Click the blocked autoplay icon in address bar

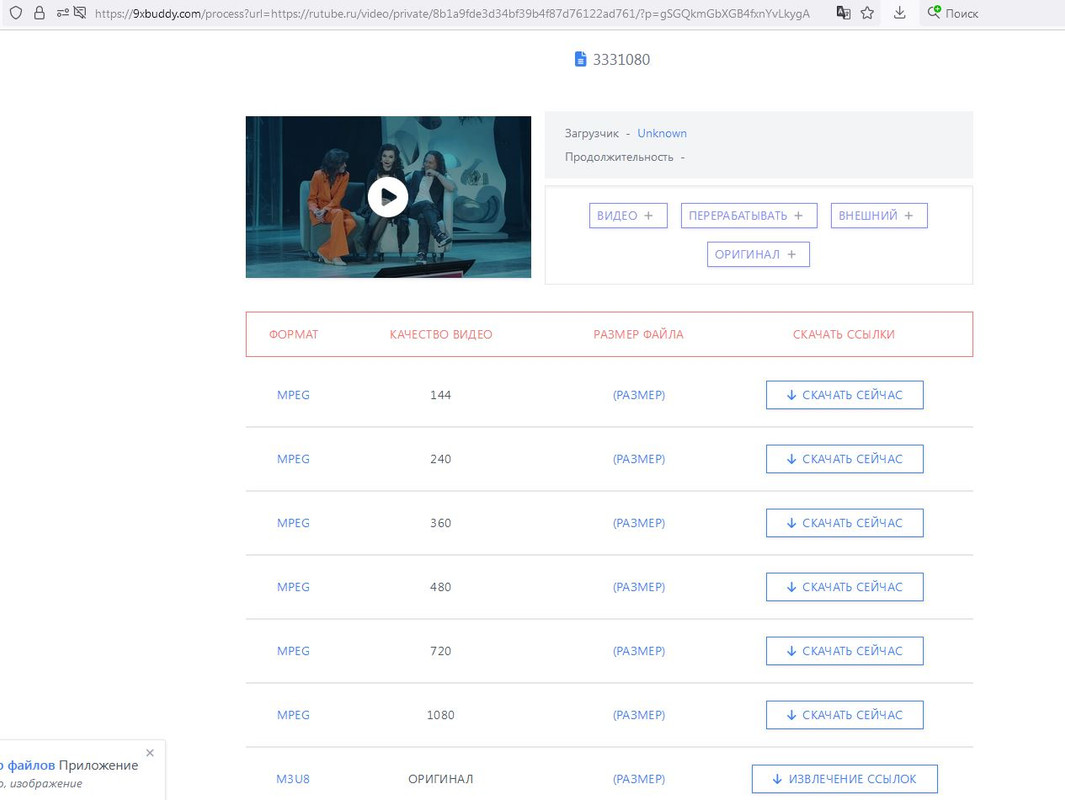click(x=80, y=13)
